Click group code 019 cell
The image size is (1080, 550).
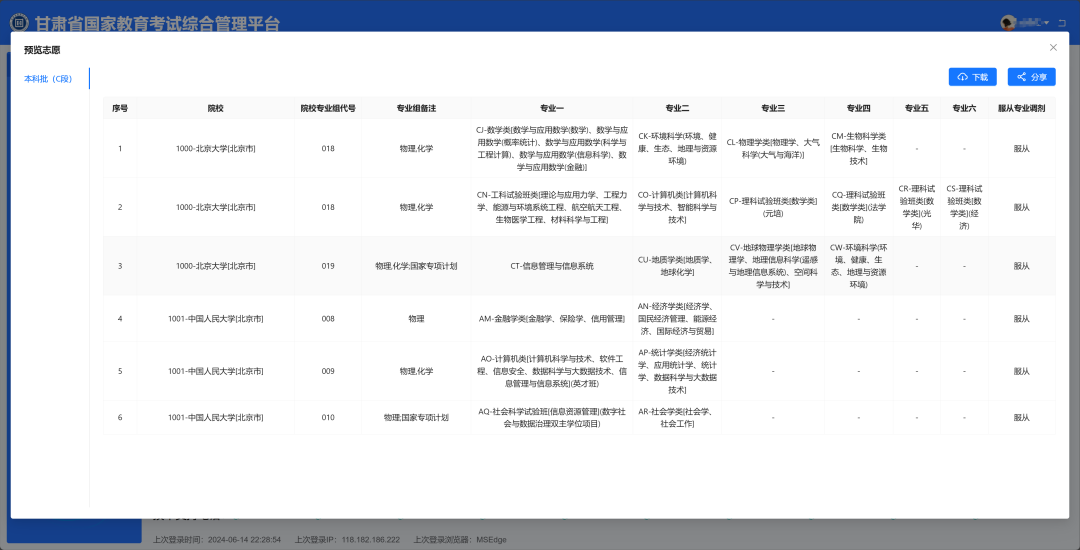coord(328,266)
